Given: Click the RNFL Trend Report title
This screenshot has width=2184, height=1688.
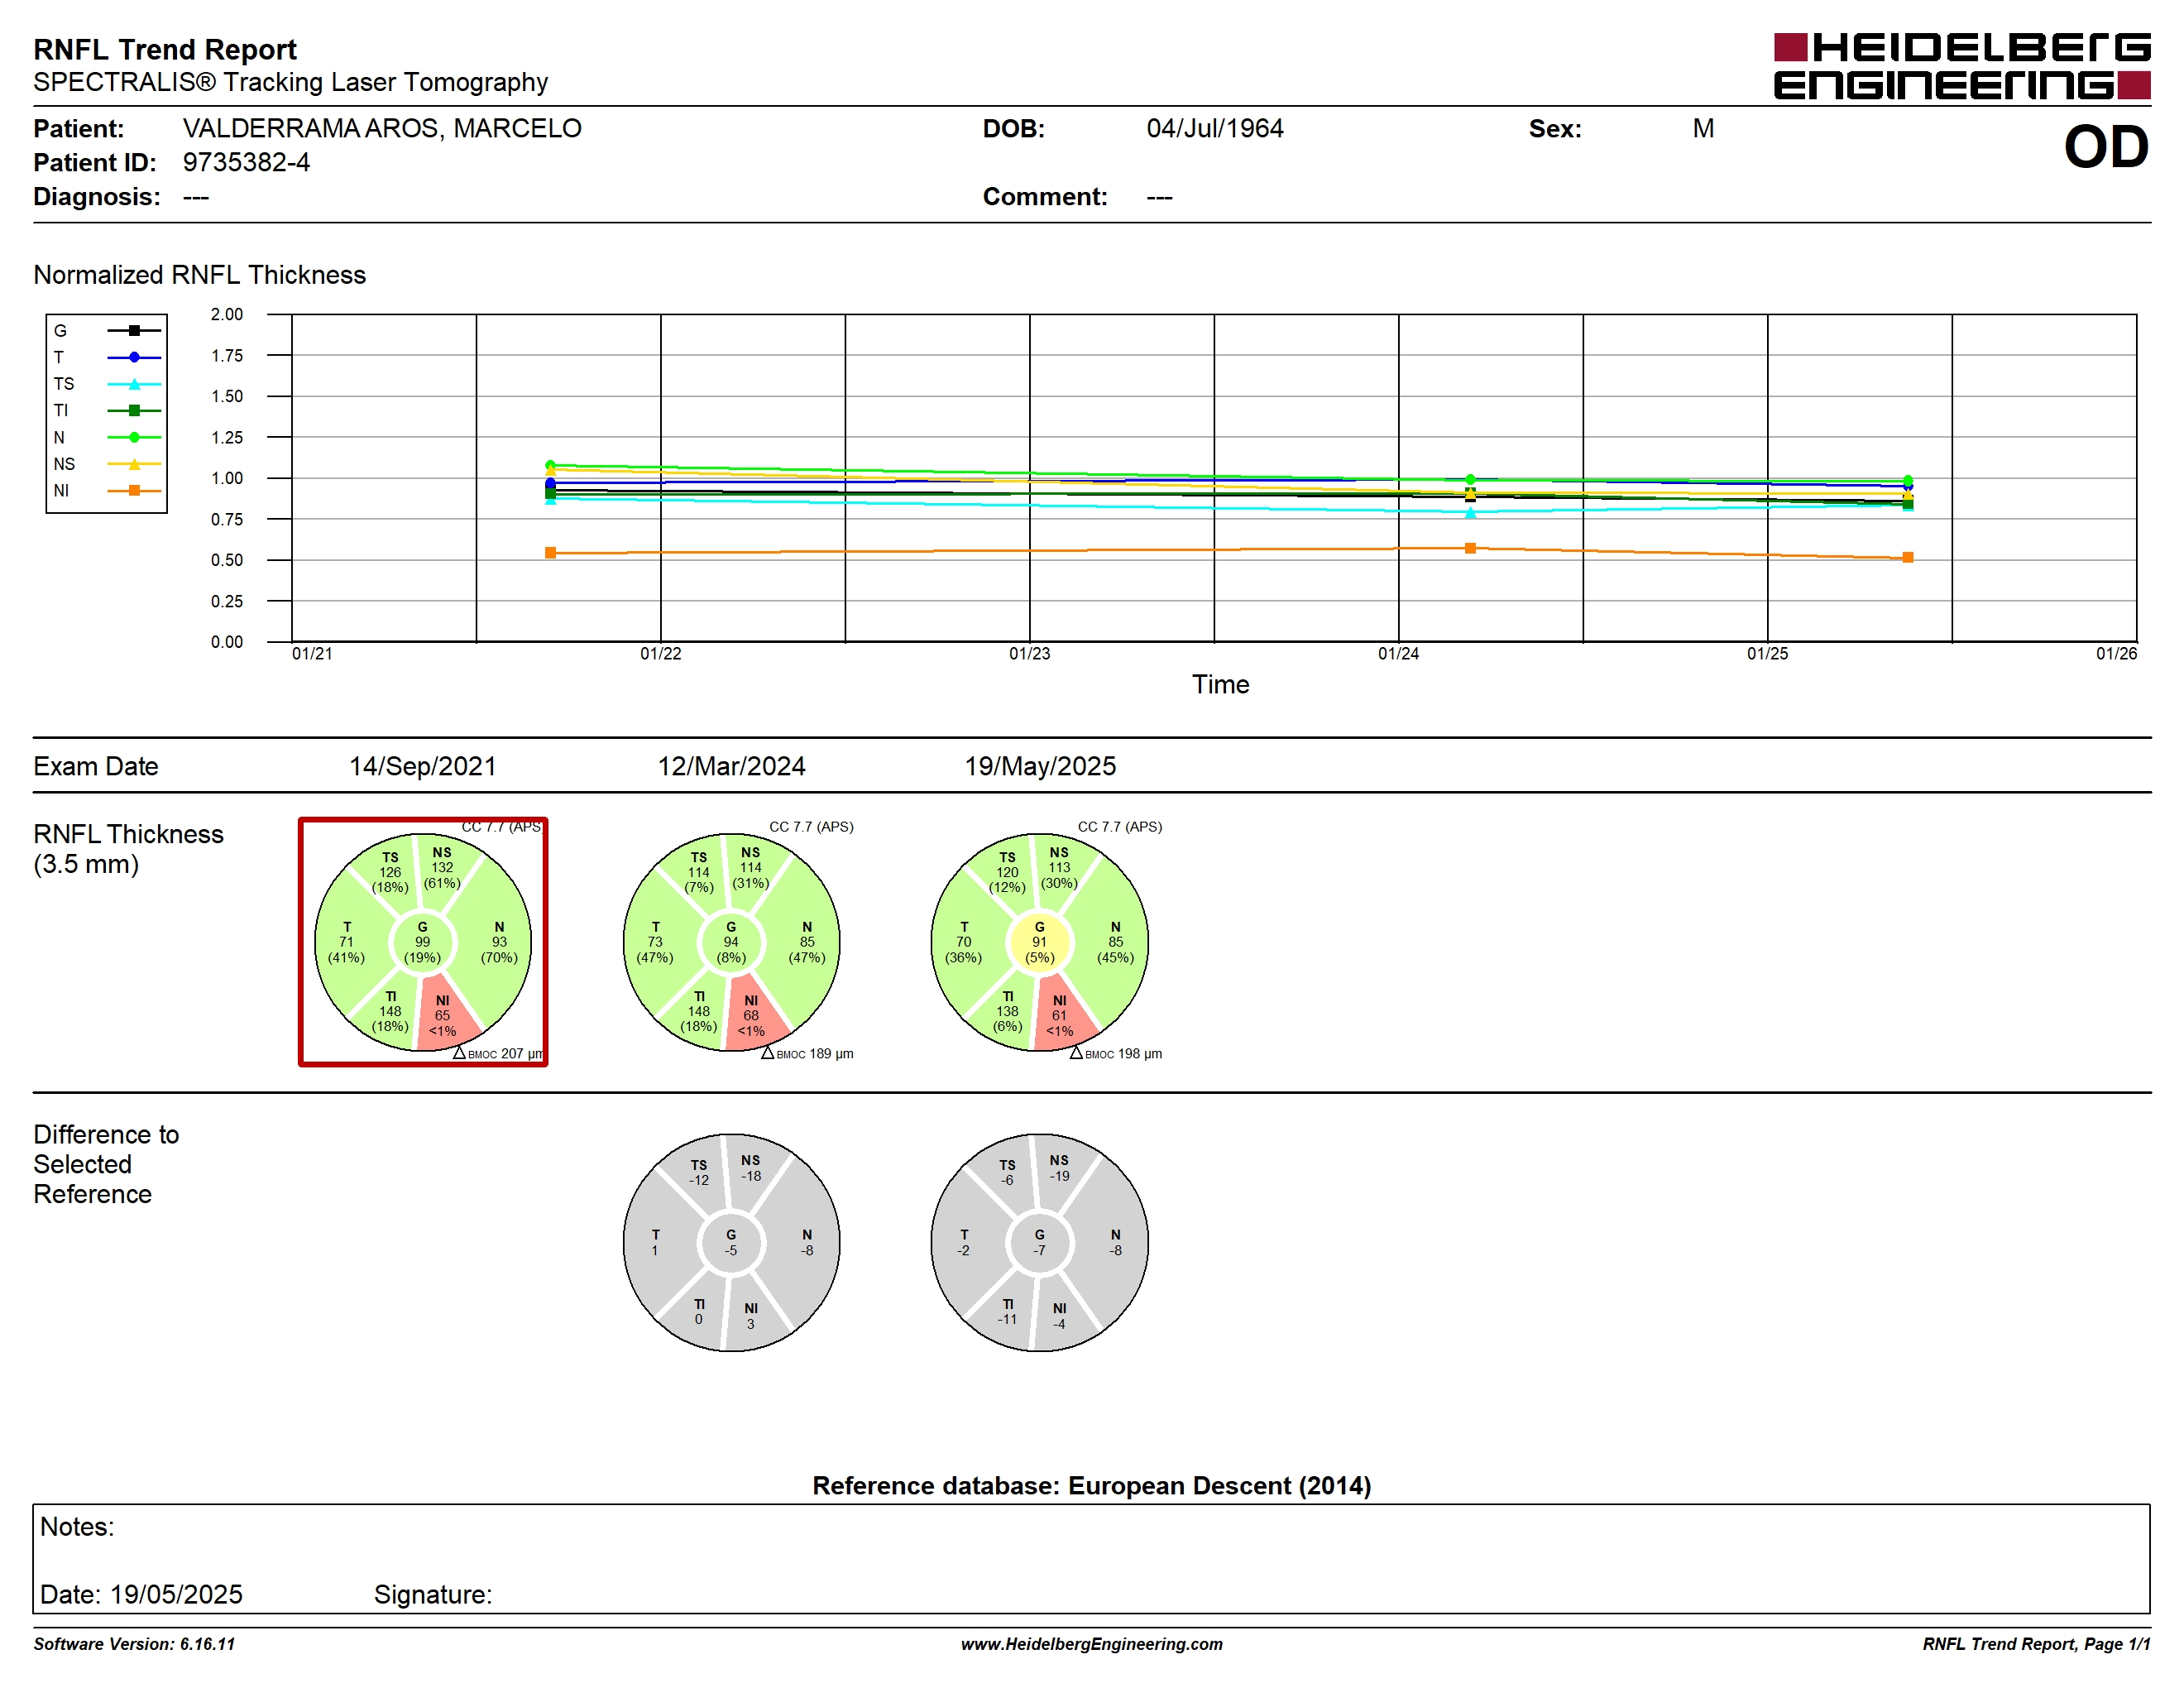Looking at the screenshot, I should point(165,49).
